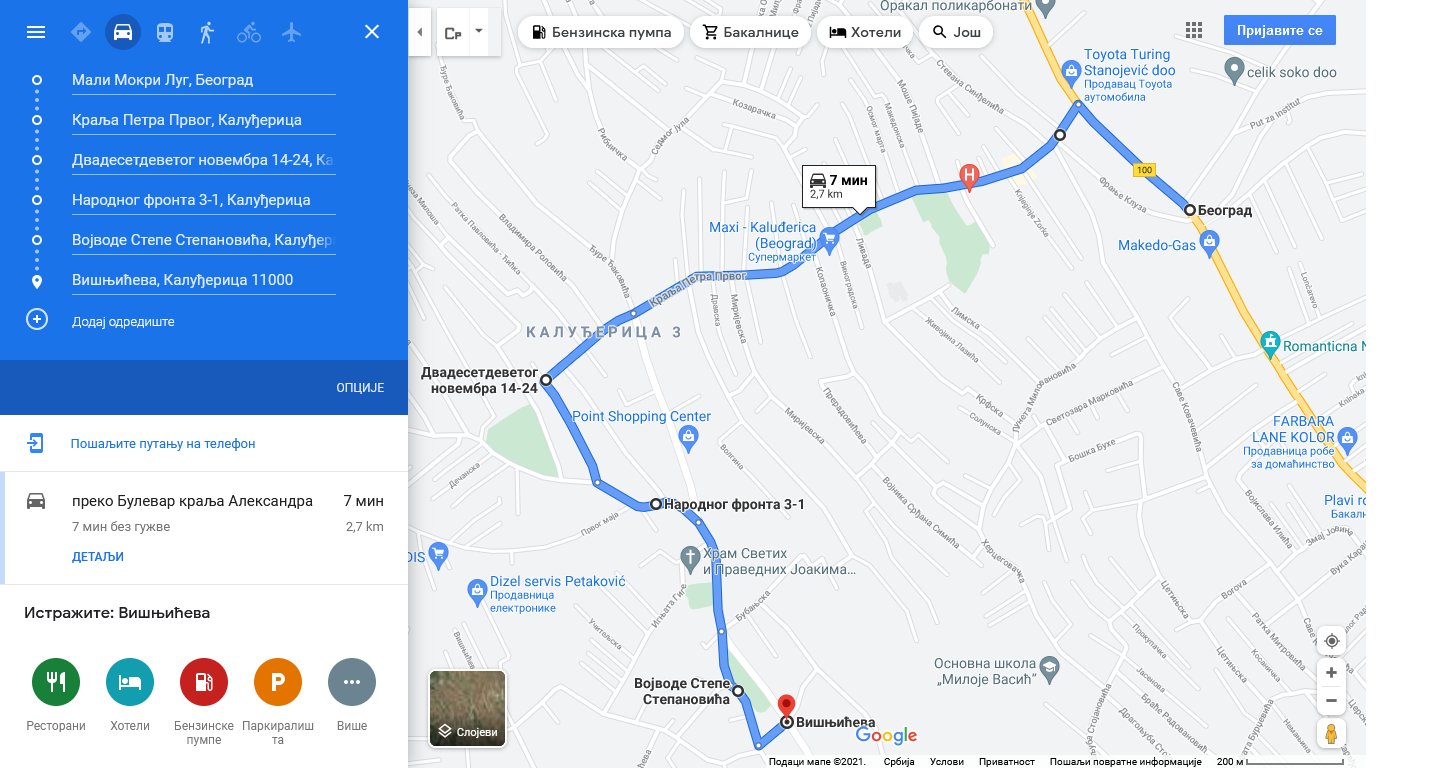The height and width of the screenshot is (768, 1450).
Task: Filter map by Хотели chip
Action: pyautogui.click(x=865, y=32)
